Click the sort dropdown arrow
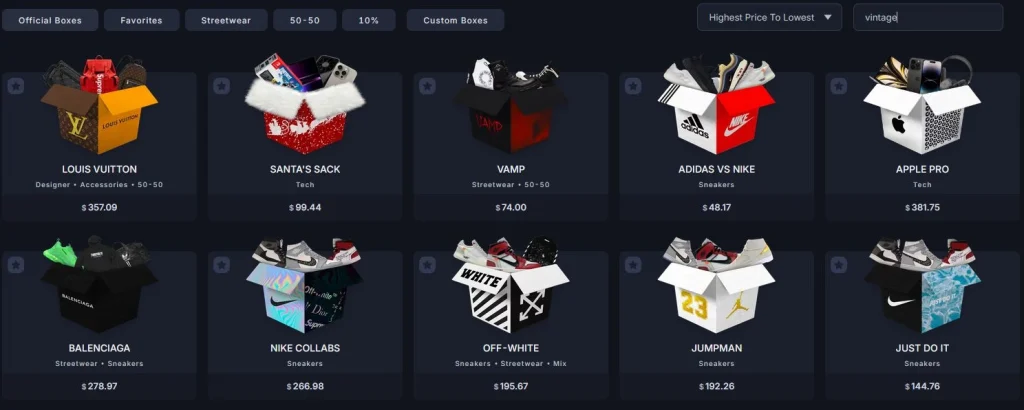The image size is (1024, 410). (x=828, y=18)
